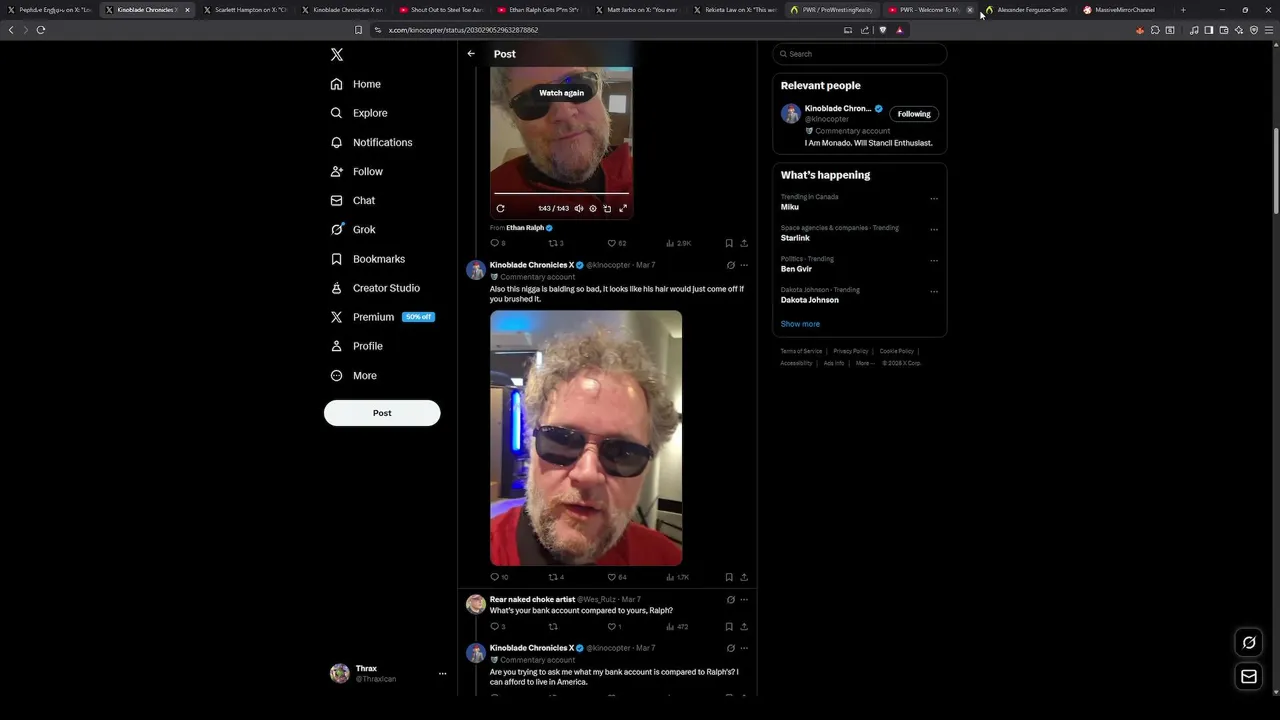This screenshot has height=720, width=1280.
Task: Like the video post with 62 likes
Action: (x=617, y=243)
